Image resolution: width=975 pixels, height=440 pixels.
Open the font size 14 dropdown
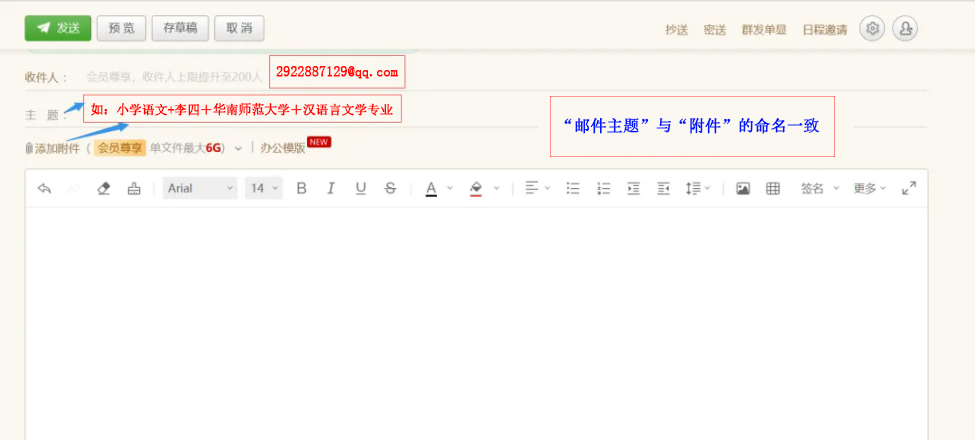tap(264, 188)
